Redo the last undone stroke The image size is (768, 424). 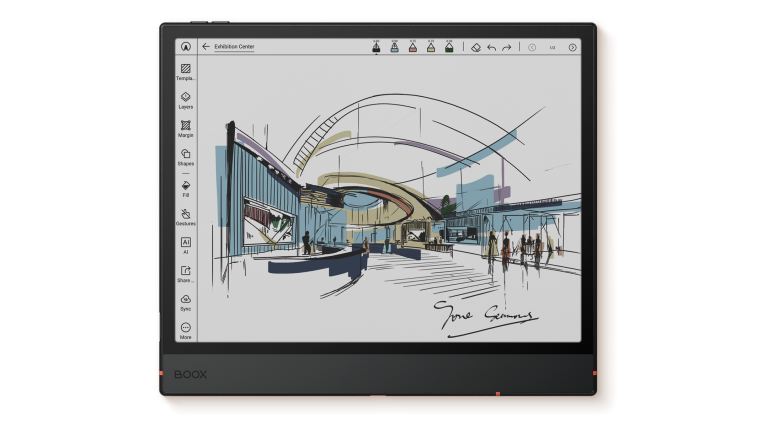(506, 47)
